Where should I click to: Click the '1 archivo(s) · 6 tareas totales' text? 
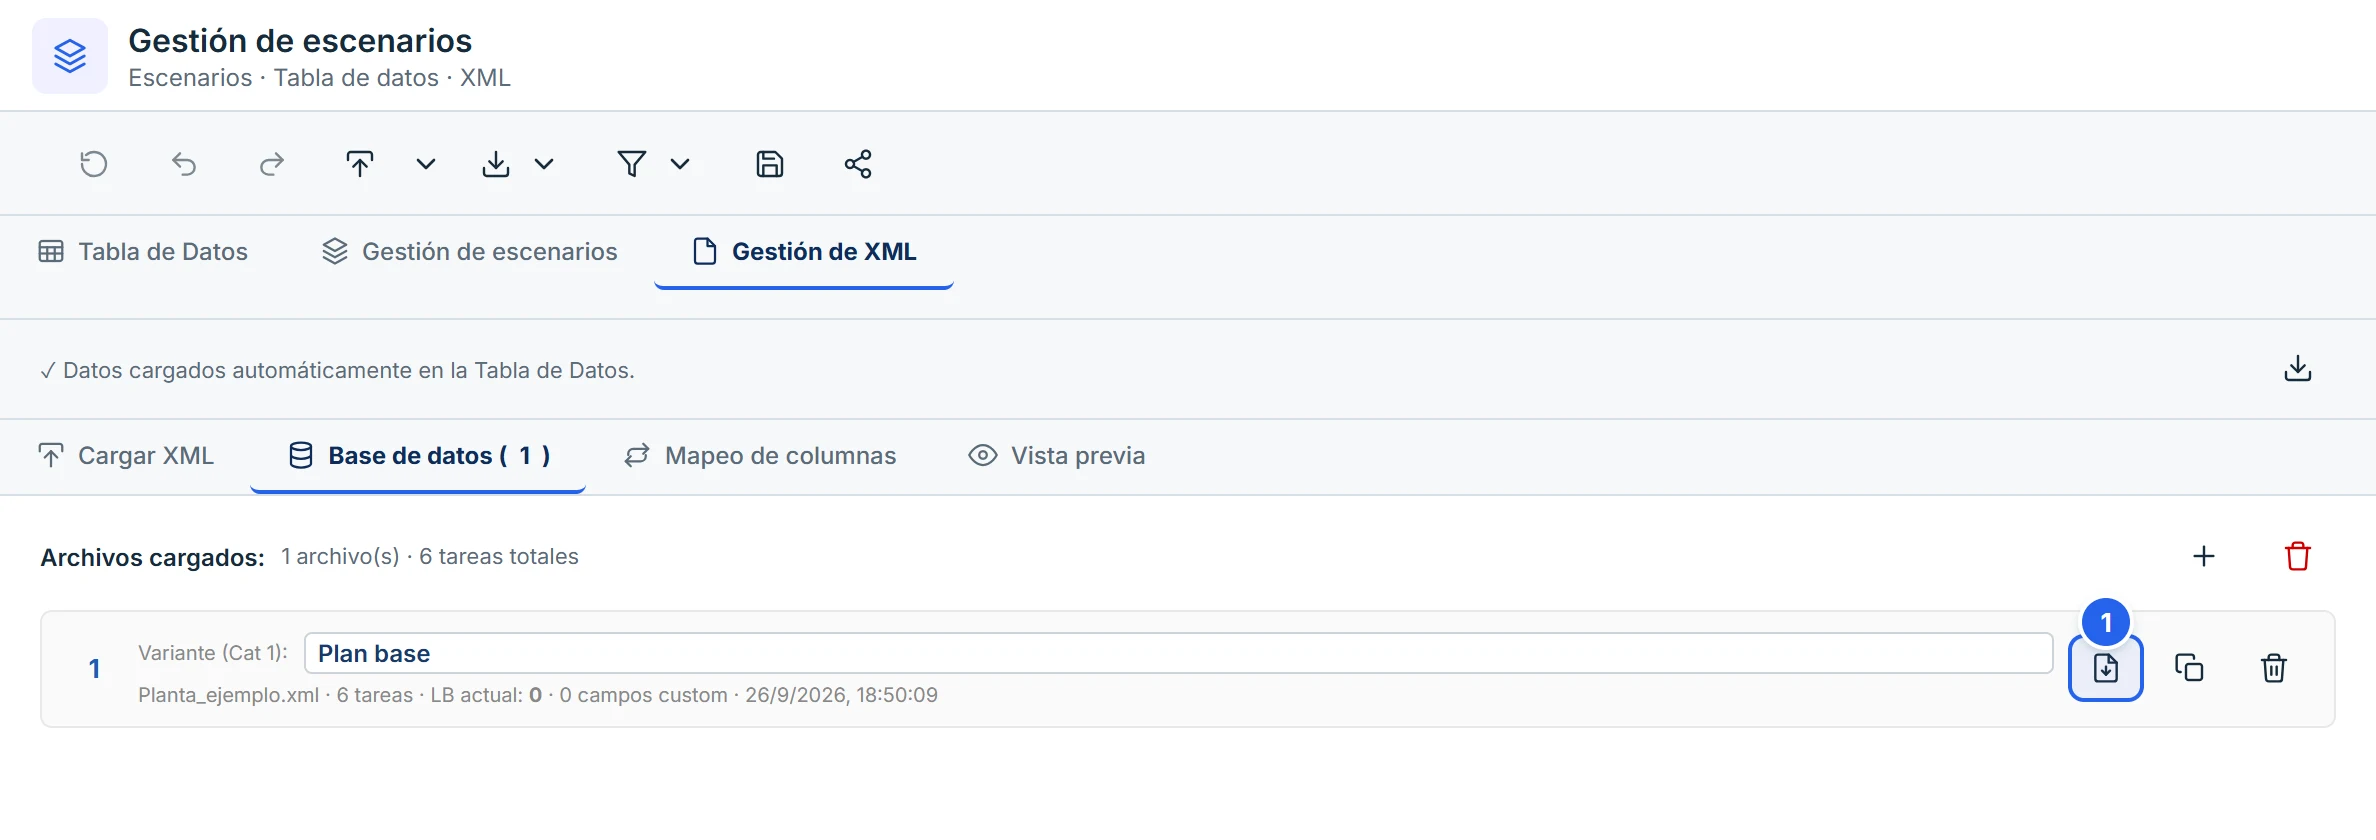430,556
